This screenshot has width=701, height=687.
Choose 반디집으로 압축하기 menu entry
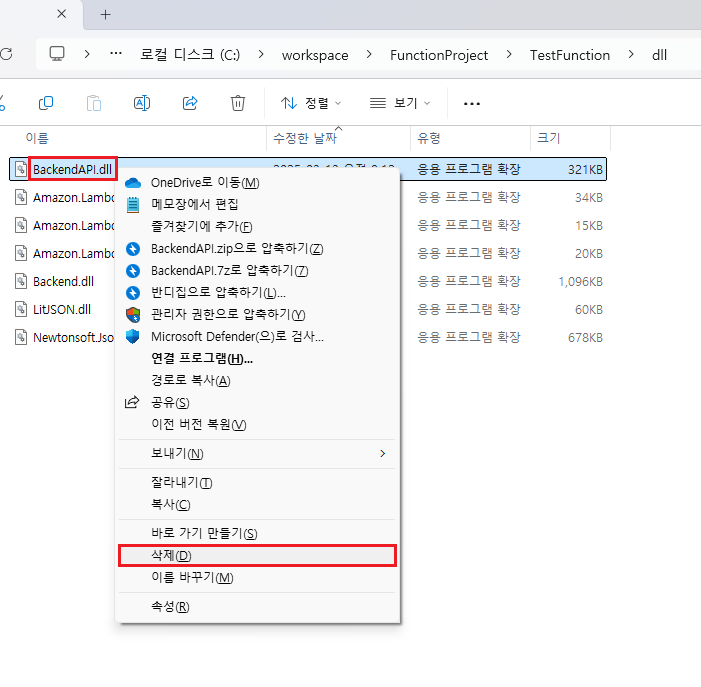point(257,292)
